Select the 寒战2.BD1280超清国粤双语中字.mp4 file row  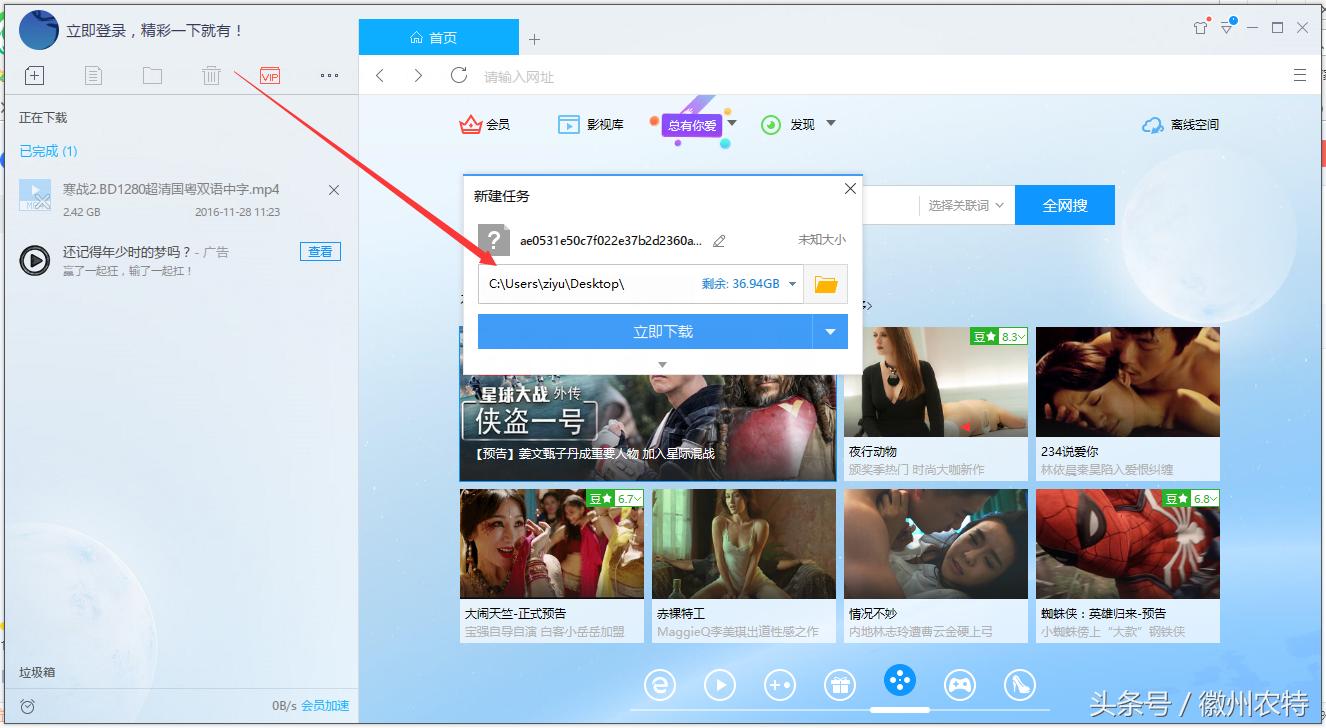(x=180, y=197)
